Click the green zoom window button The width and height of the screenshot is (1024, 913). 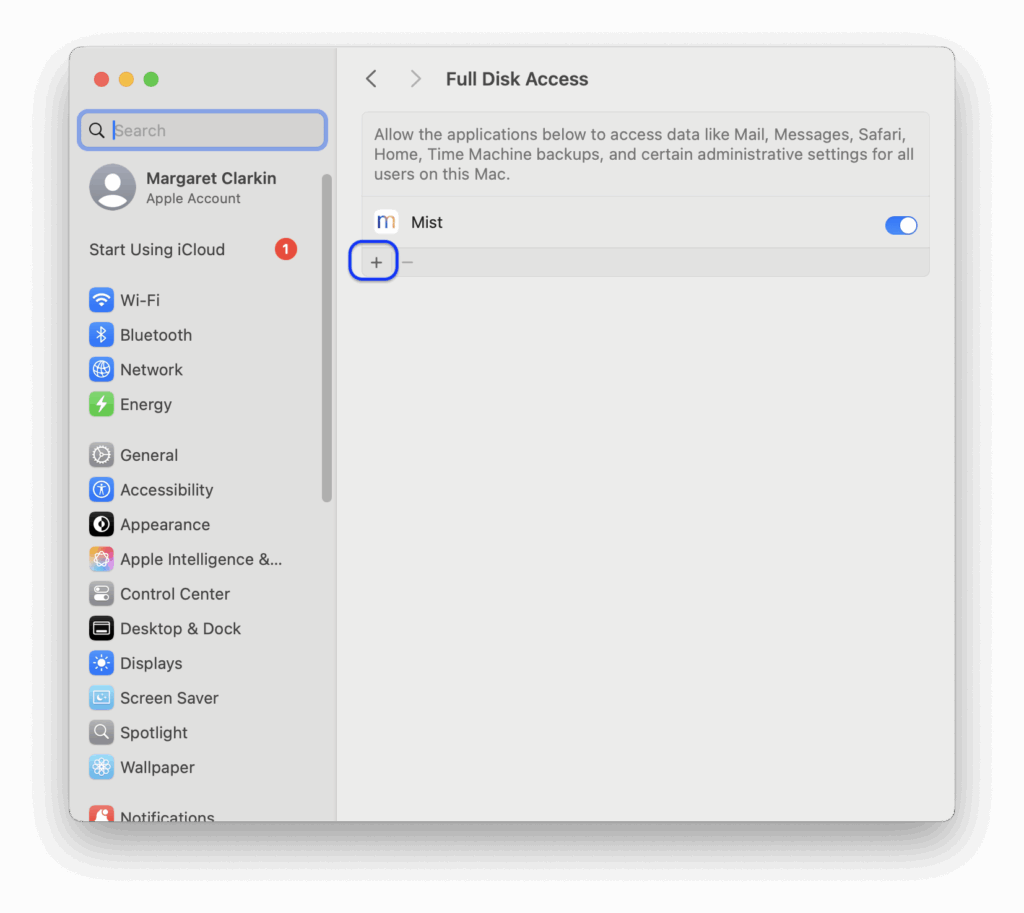coord(151,79)
